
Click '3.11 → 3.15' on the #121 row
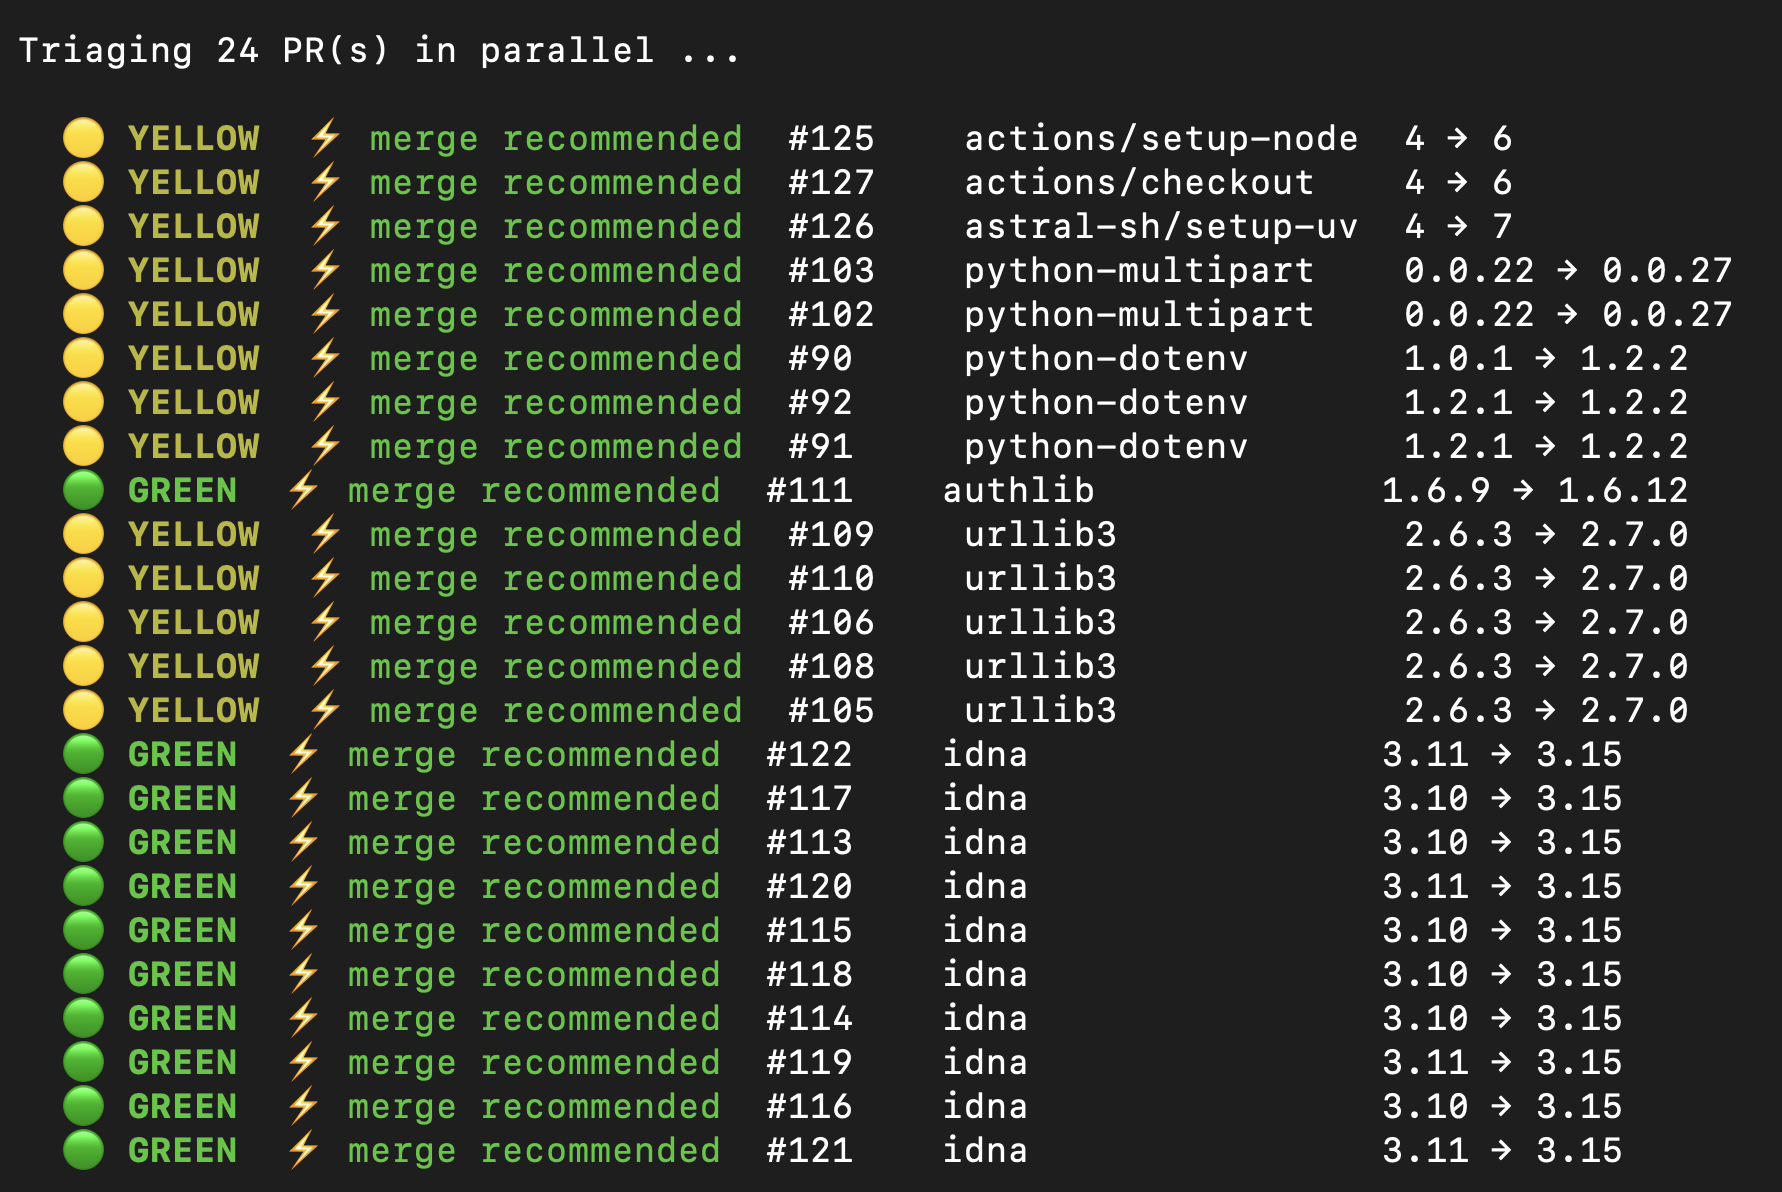point(1502,1150)
